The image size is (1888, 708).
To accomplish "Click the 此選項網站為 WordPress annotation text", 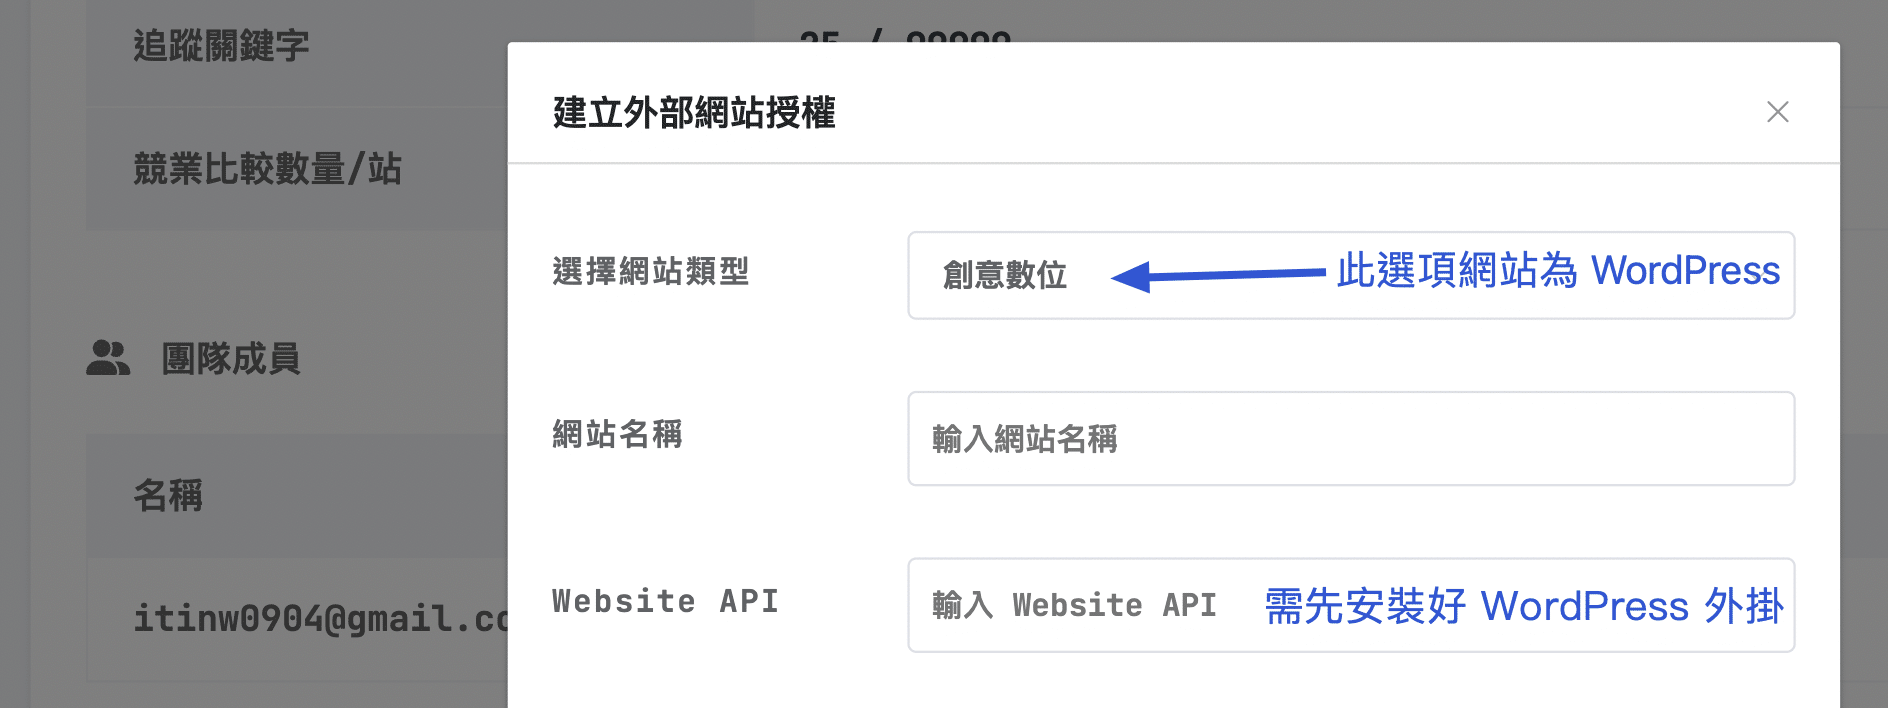I will [x=1557, y=271].
